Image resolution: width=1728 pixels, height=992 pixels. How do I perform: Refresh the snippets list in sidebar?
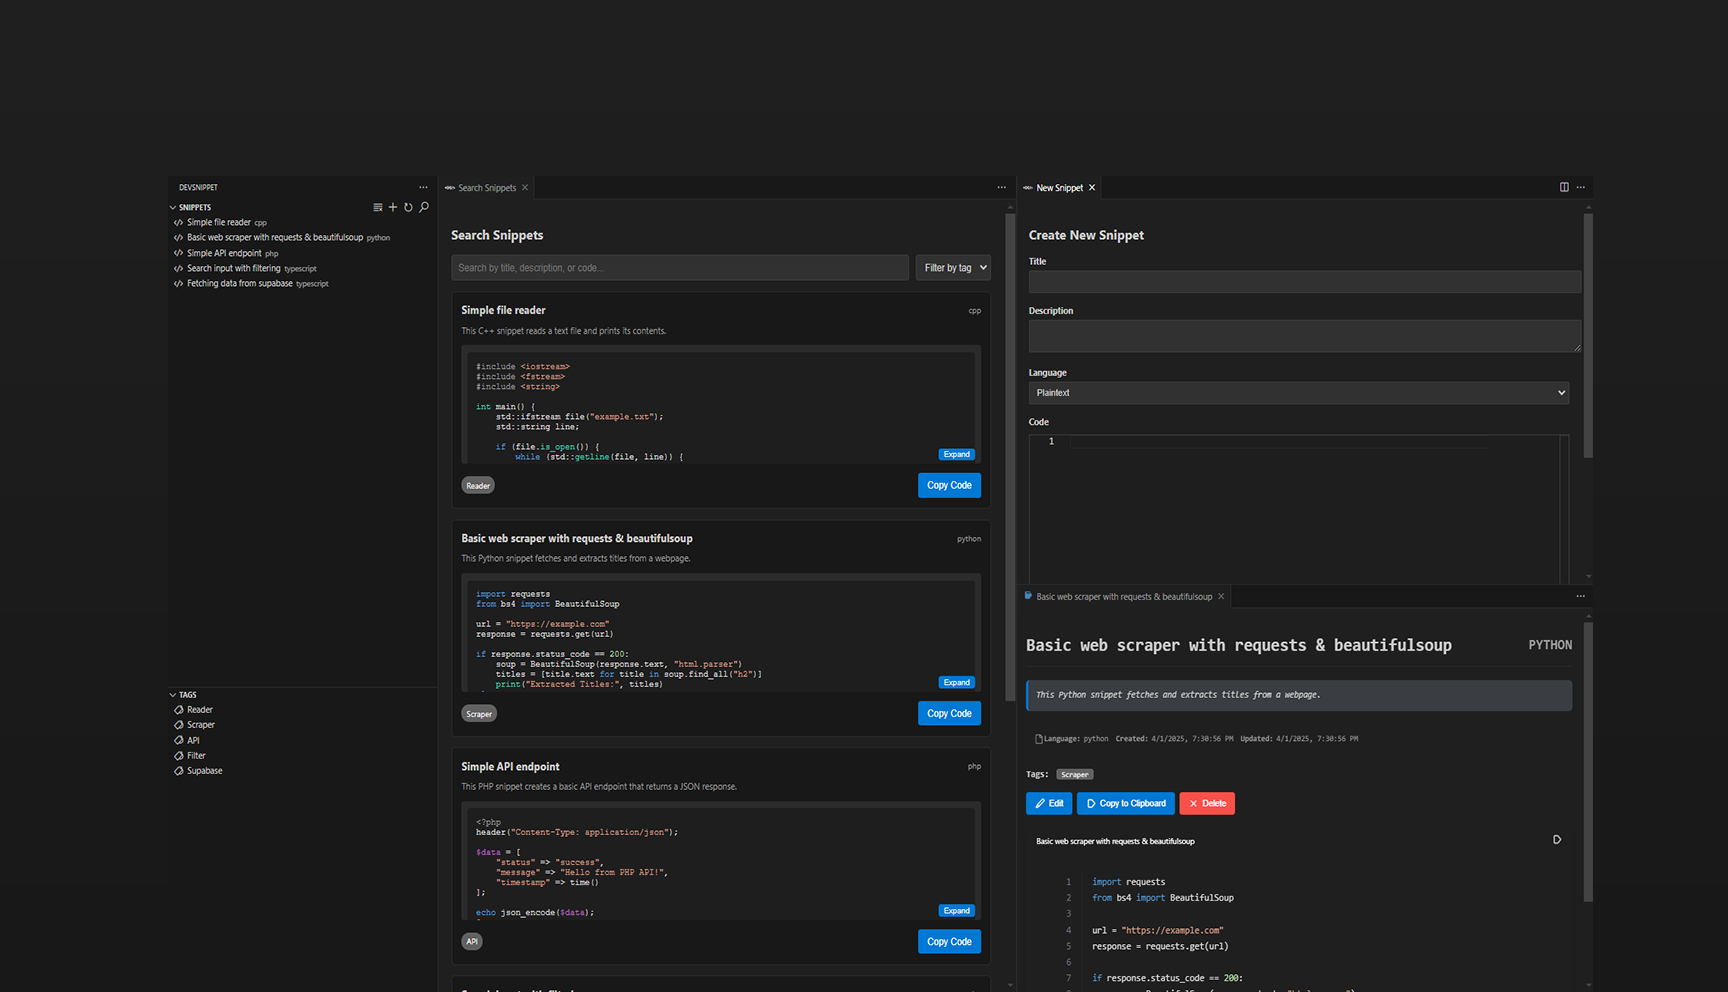click(x=408, y=207)
